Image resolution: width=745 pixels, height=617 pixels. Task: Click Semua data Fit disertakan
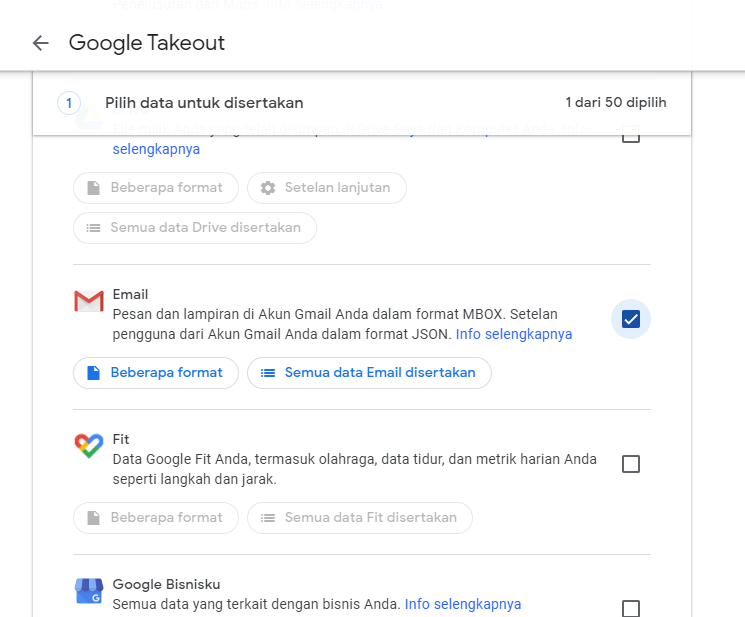point(360,518)
